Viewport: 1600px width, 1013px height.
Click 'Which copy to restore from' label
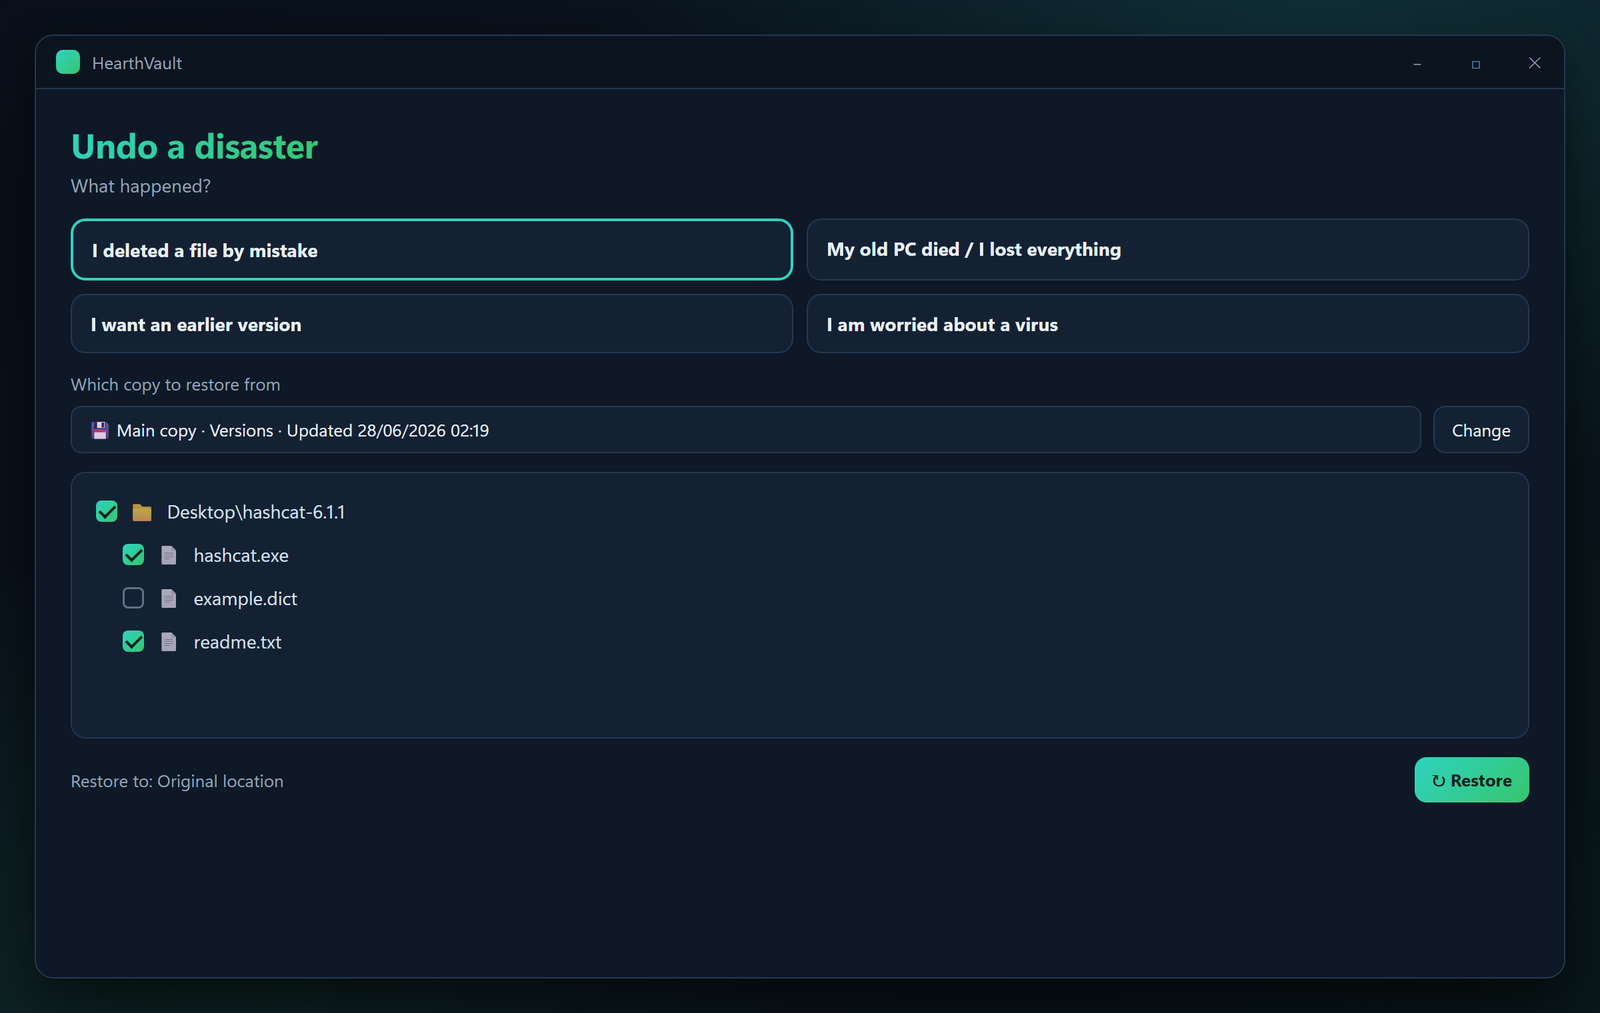(176, 385)
